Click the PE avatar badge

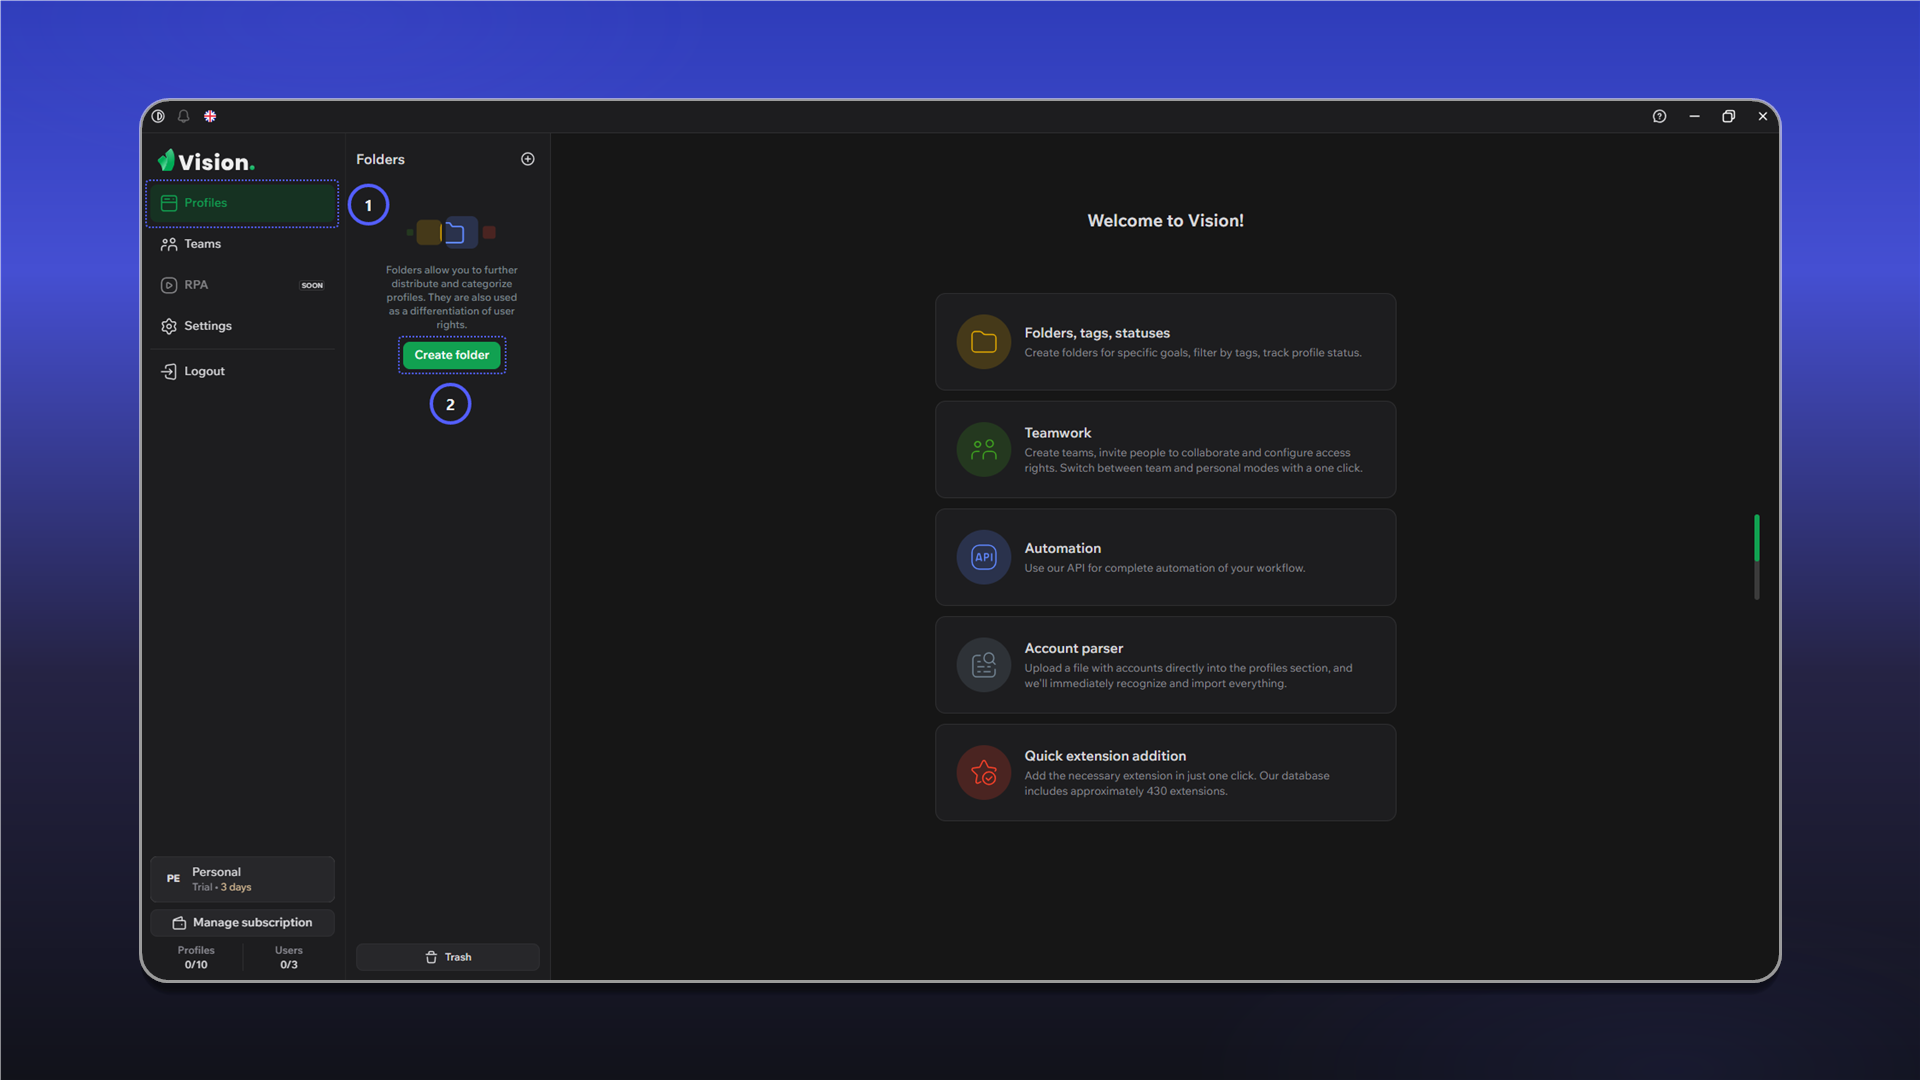[173, 879]
